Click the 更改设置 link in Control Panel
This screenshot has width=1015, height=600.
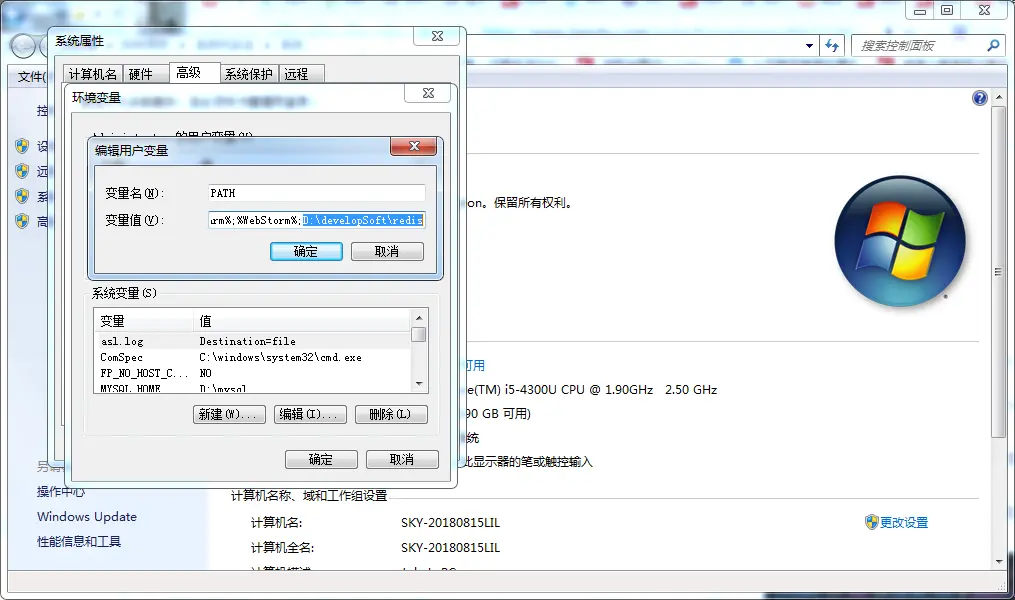(x=904, y=522)
